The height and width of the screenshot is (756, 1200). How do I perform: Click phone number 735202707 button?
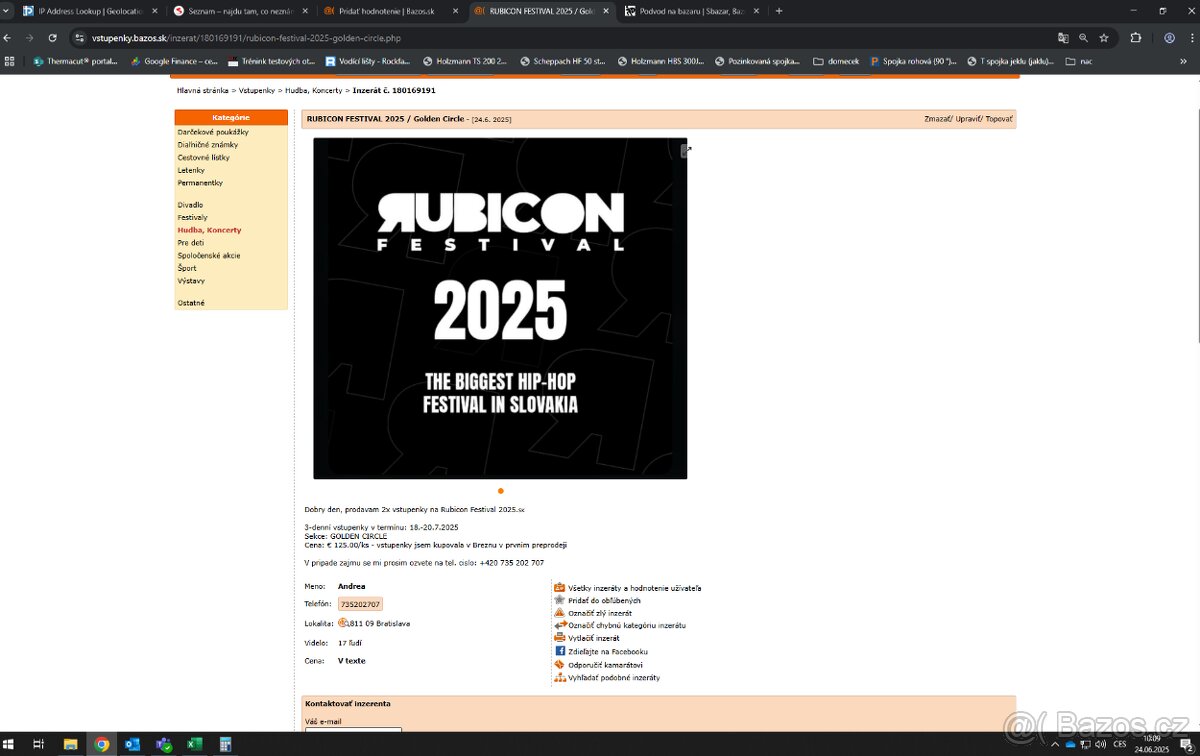pyautogui.click(x=360, y=604)
